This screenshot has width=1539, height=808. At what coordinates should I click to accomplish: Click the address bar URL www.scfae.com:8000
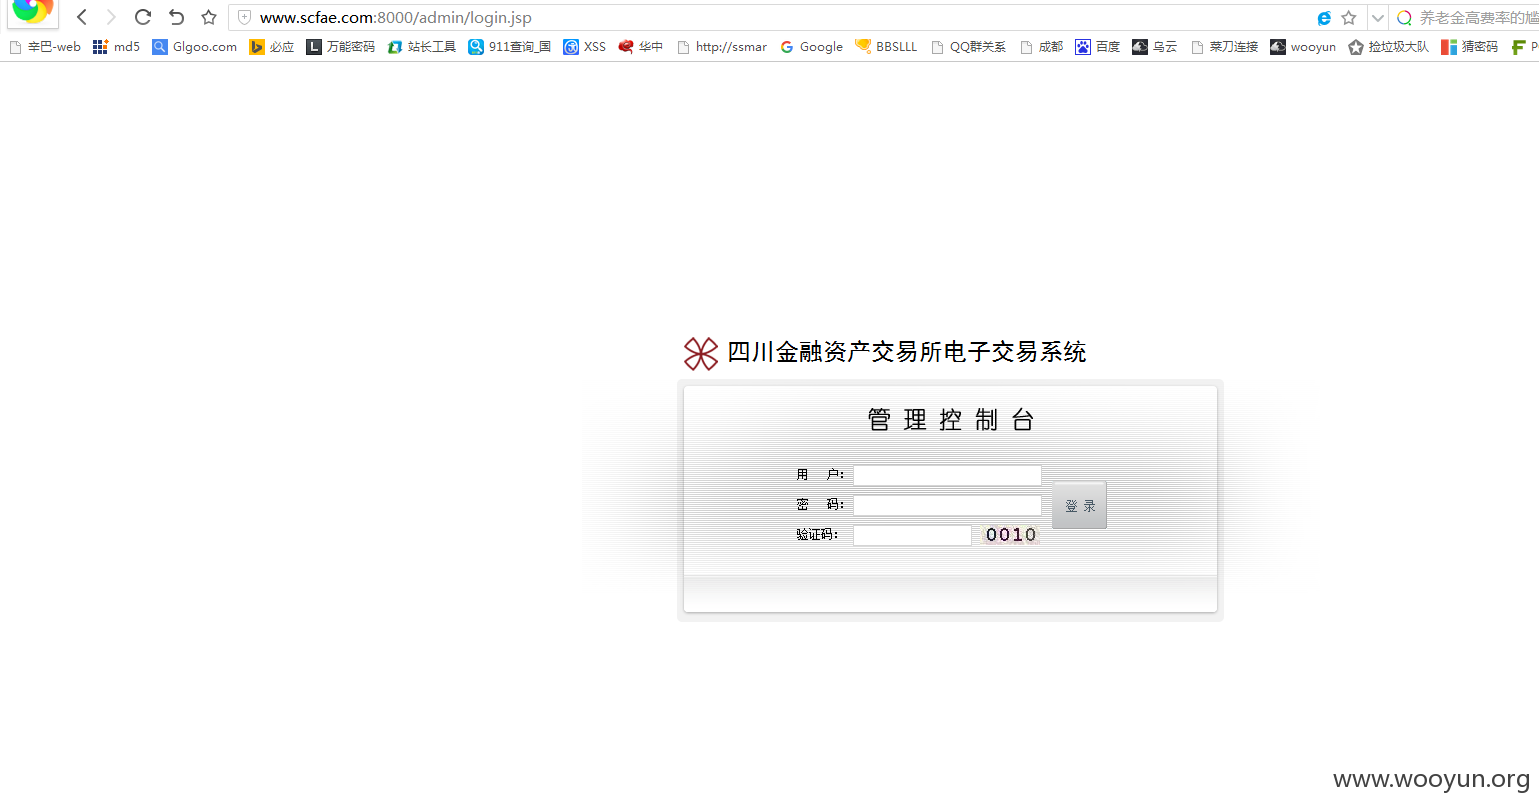[x=395, y=18]
